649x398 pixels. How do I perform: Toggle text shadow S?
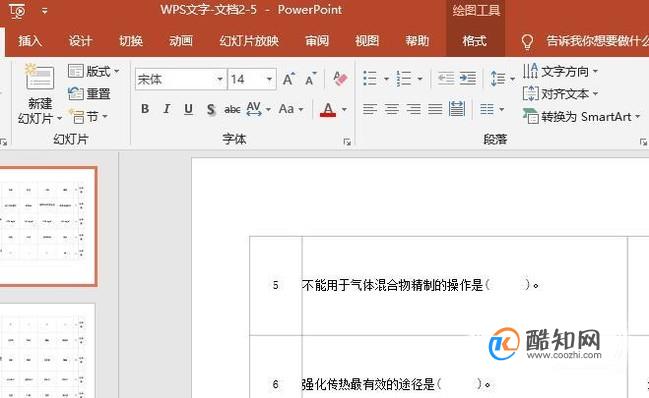211,109
